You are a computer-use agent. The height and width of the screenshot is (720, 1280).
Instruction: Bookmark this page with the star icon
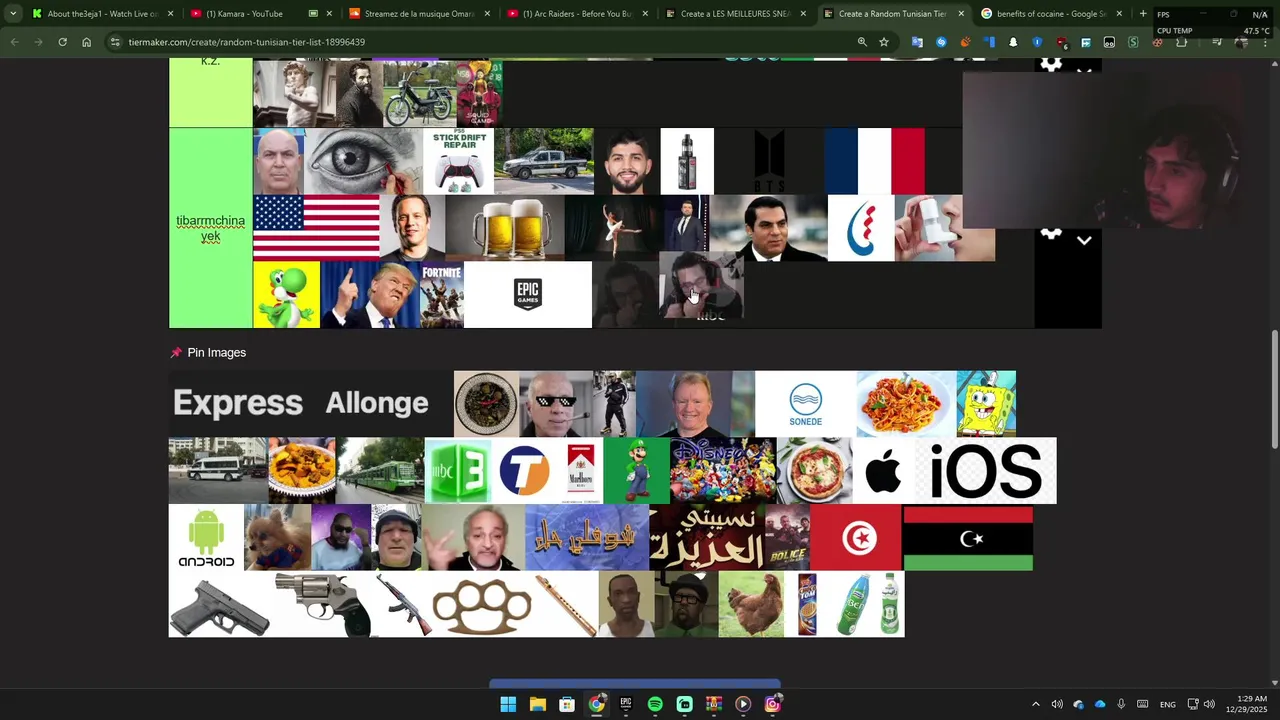click(884, 42)
